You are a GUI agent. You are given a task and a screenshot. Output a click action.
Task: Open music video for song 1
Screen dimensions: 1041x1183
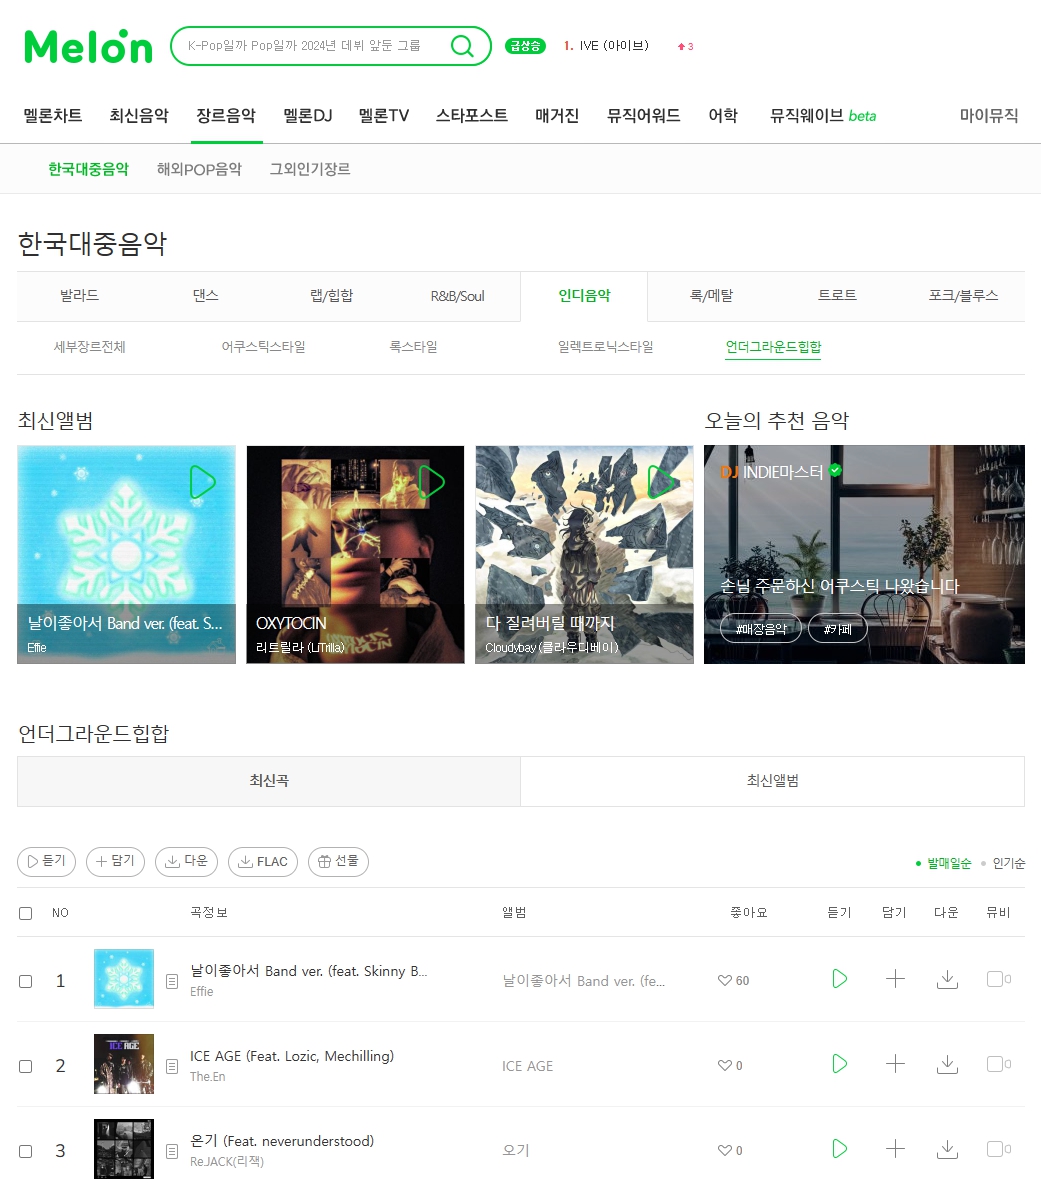(999, 979)
